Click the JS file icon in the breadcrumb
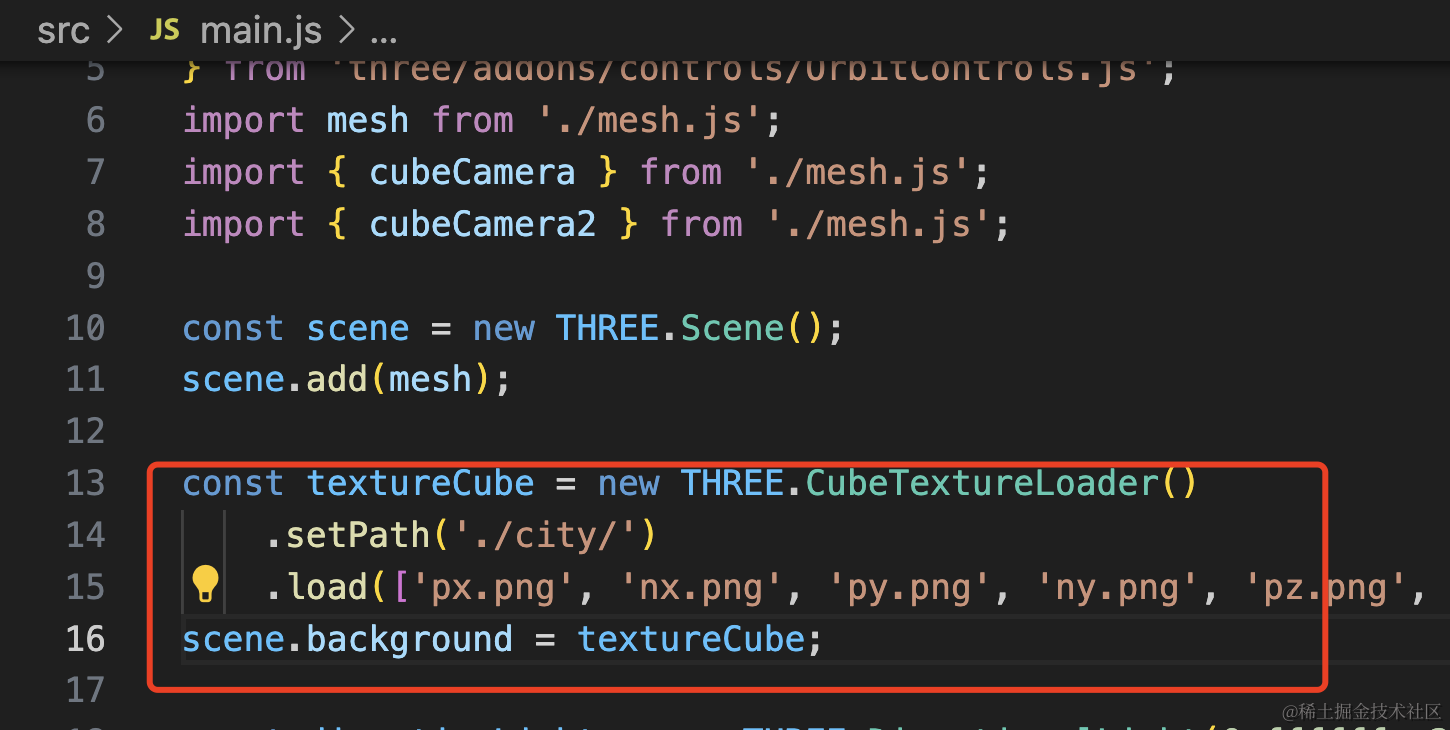 [164, 30]
